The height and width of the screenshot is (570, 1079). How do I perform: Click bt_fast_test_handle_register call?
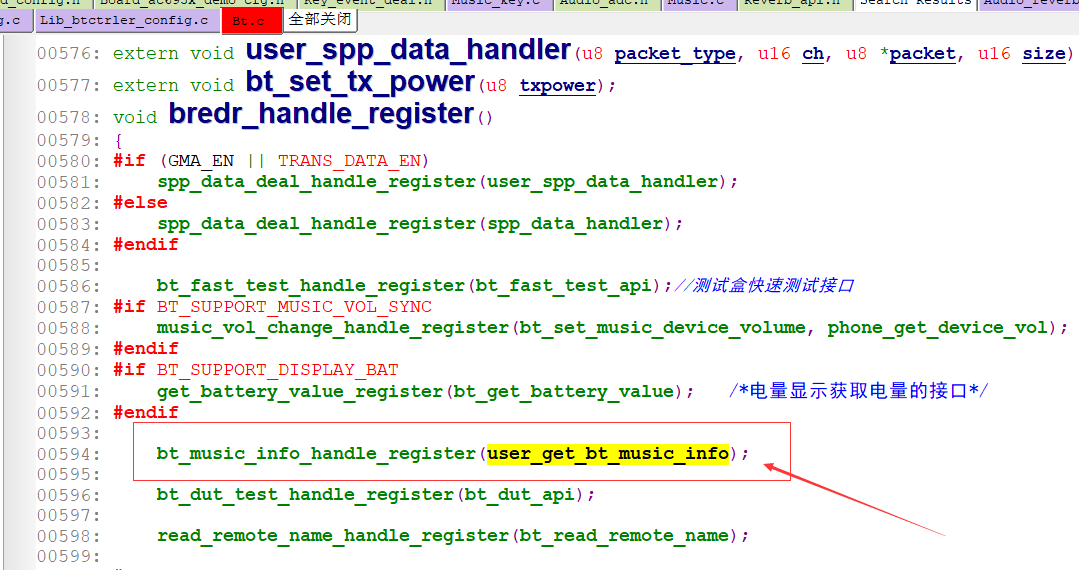[310, 286]
